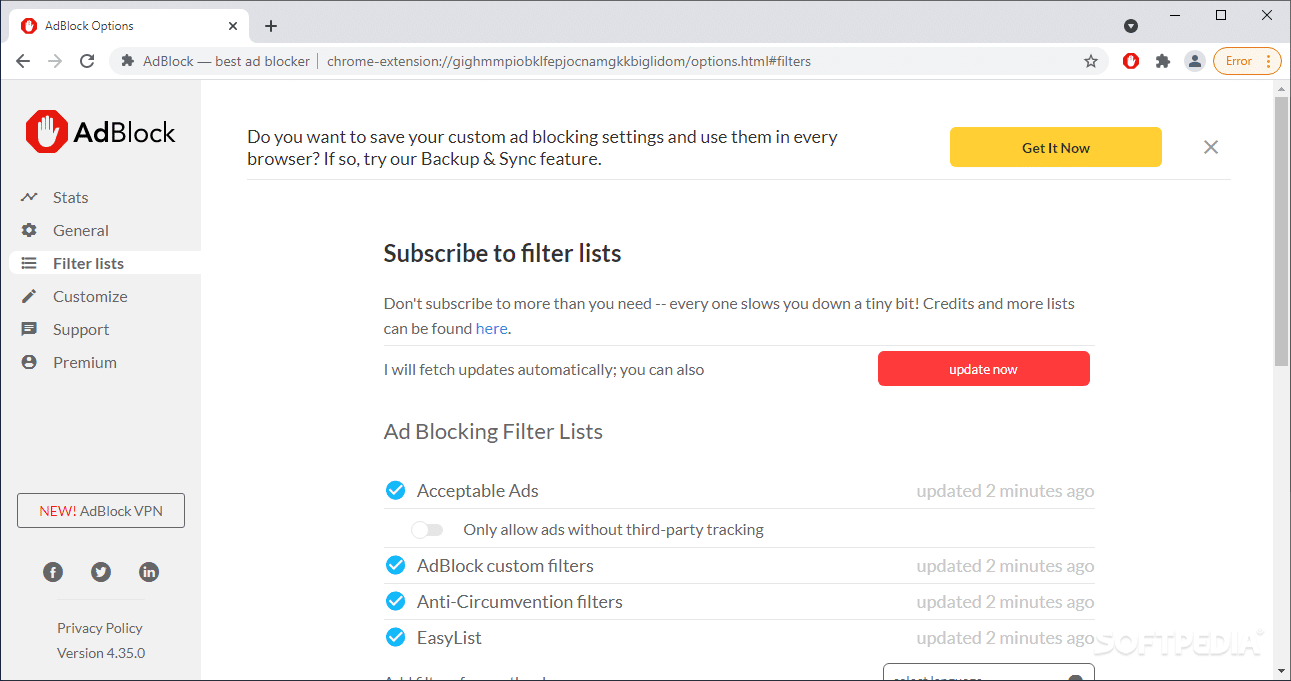Click 'Version 4.35.0' text
This screenshot has height=681, width=1291.
point(101,653)
